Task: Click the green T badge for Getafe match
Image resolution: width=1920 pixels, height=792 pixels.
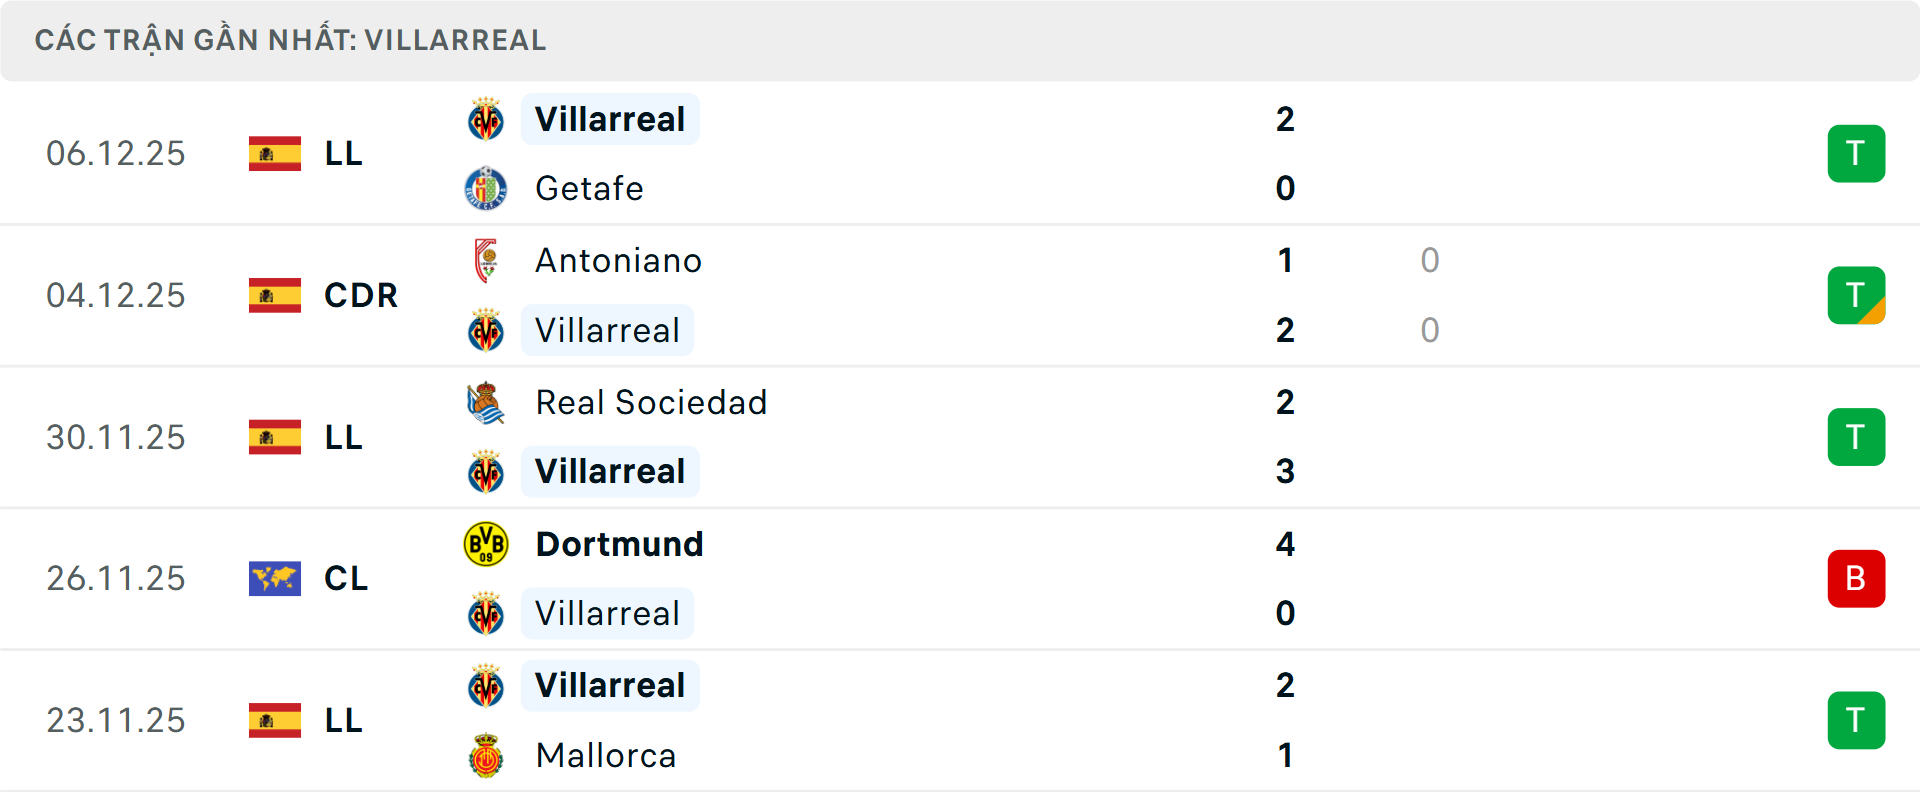Action: [1856, 154]
